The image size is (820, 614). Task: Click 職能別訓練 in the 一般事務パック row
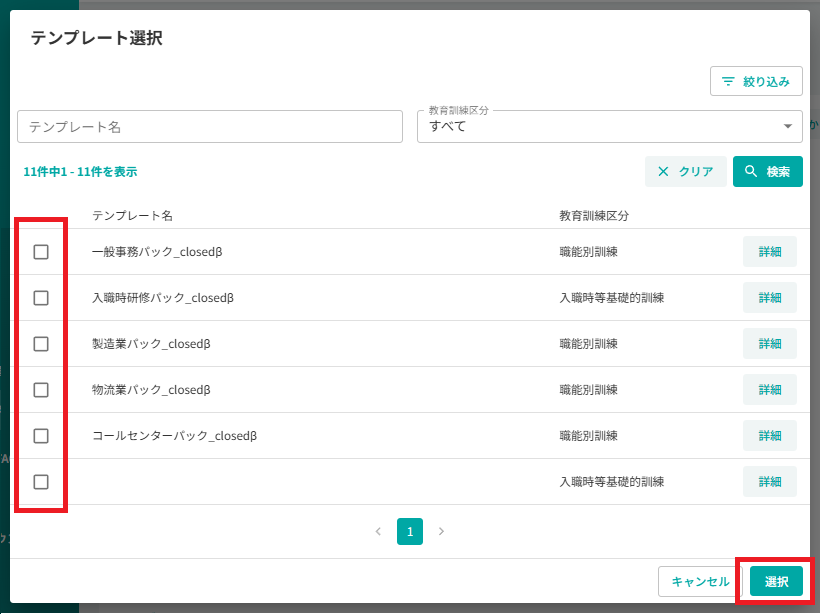[x=588, y=252]
